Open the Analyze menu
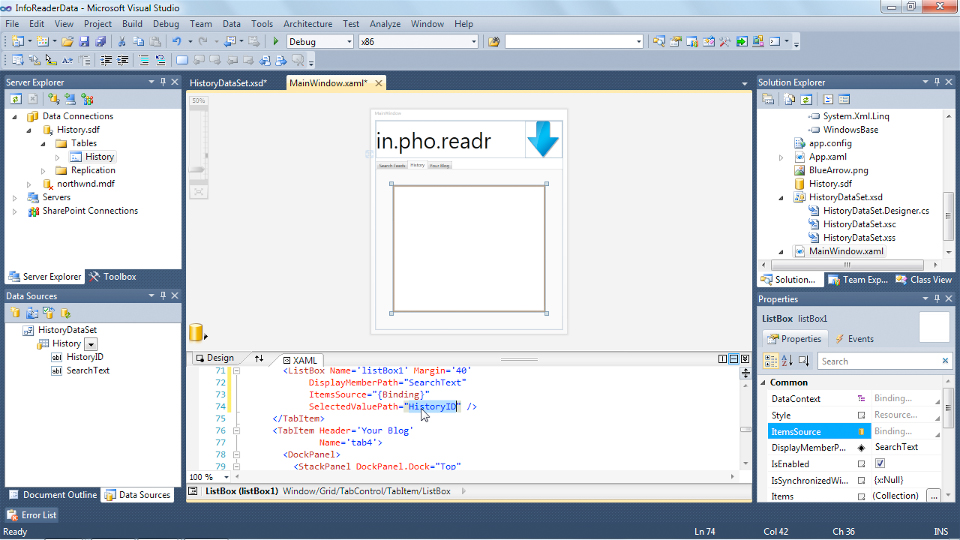Image resolution: width=960 pixels, height=540 pixels. point(384,24)
